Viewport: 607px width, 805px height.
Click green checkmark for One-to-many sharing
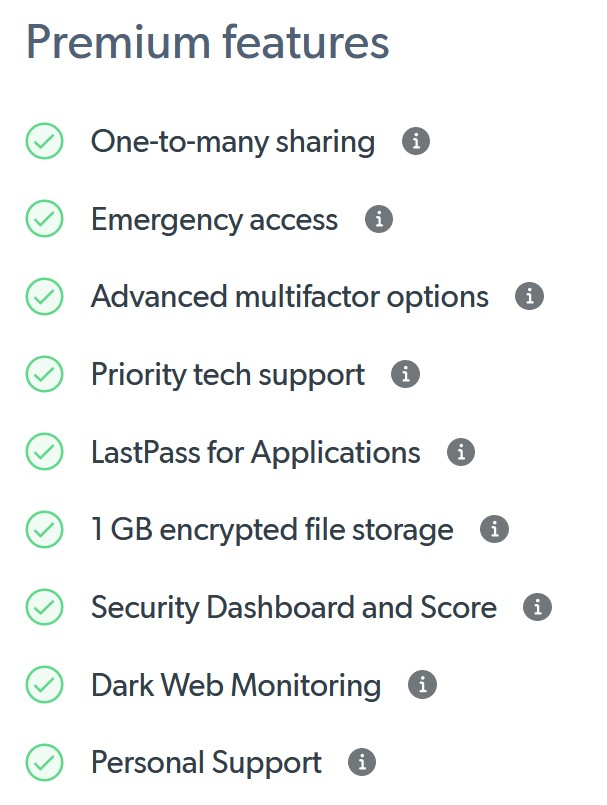pos(44,142)
